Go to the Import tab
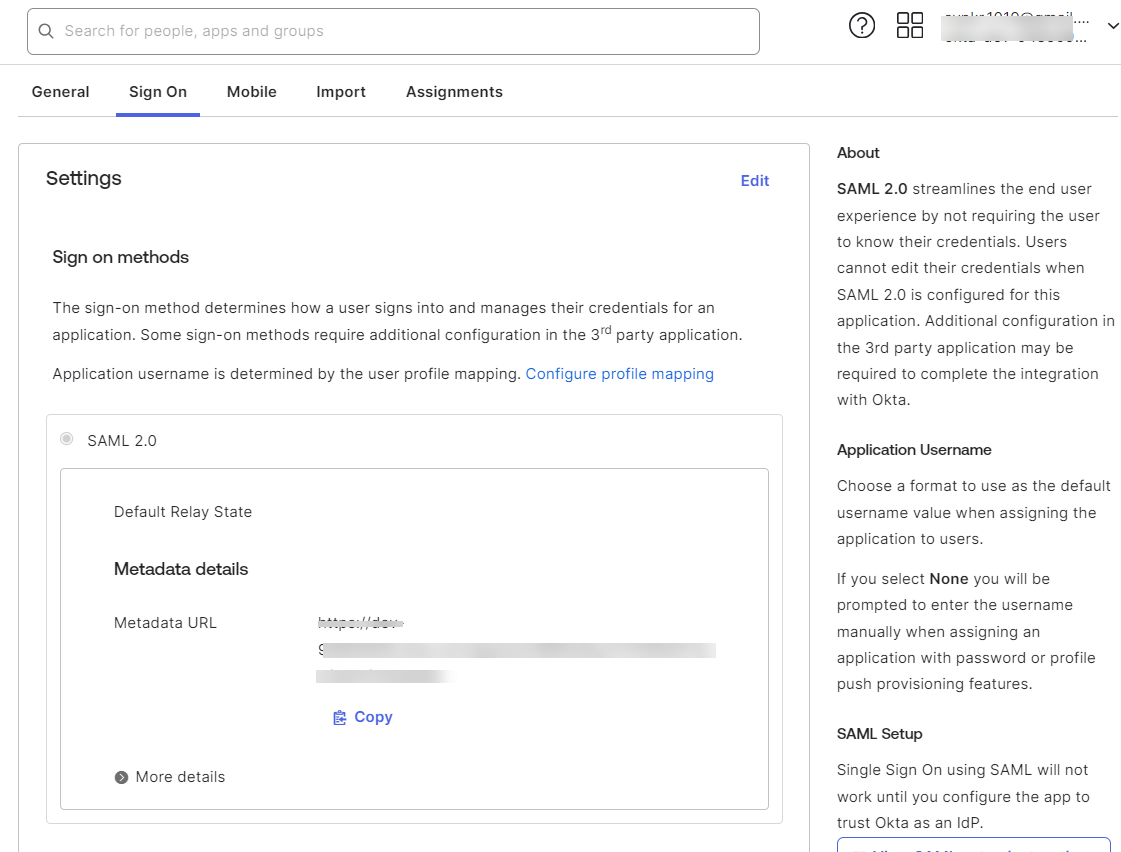The image size is (1121, 852). coord(341,92)
